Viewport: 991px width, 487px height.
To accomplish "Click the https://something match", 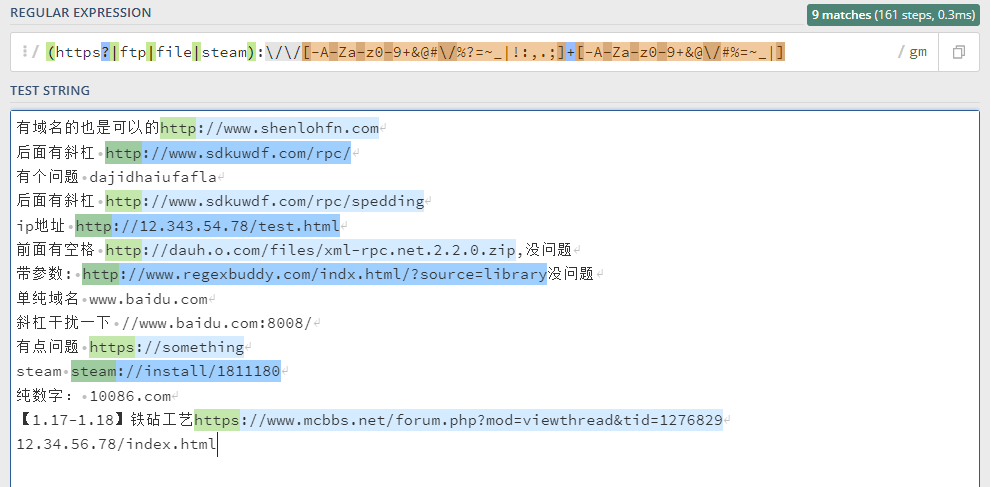I will (167, 347).
